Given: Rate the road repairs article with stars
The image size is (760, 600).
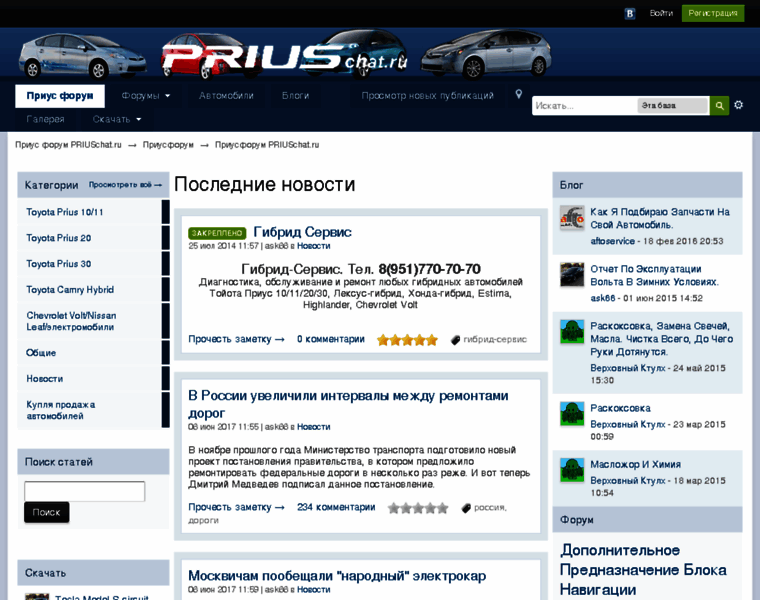Looking at the screenshot, I should [418, 508].
